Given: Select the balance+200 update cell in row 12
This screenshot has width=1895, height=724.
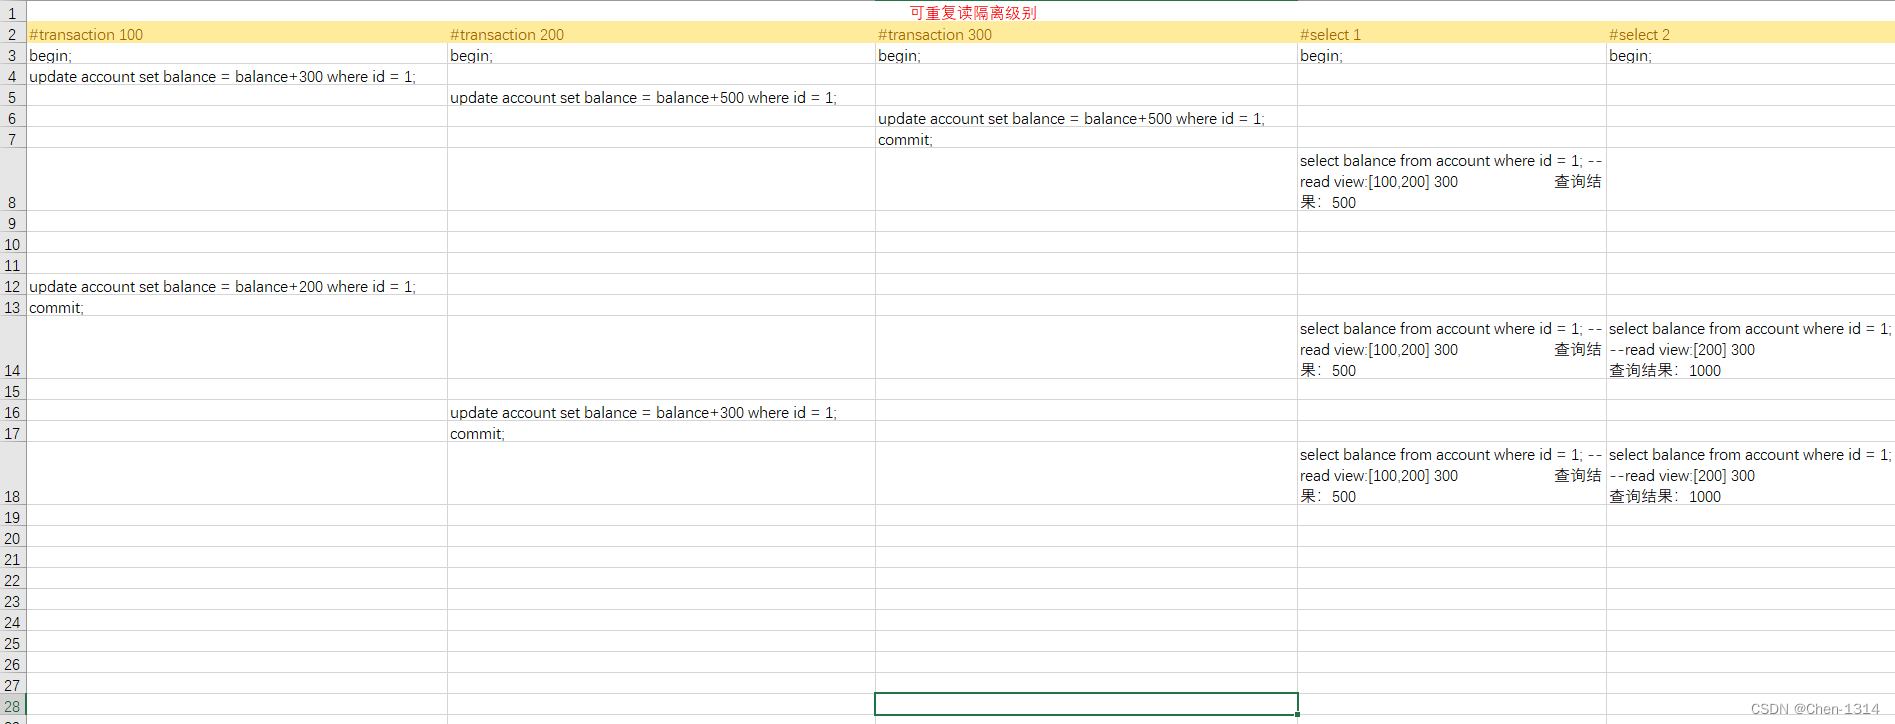Looking at the screenshot, I should click(x=237, y=285).
